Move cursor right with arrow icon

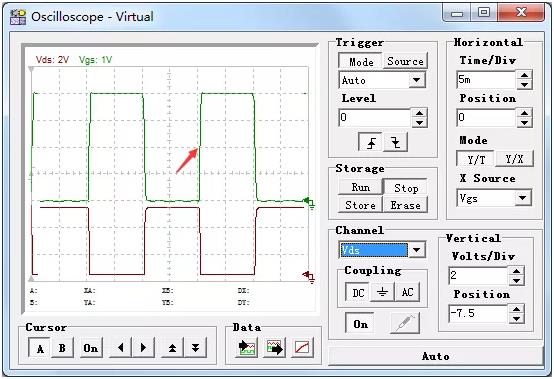(x=143, y=348)
